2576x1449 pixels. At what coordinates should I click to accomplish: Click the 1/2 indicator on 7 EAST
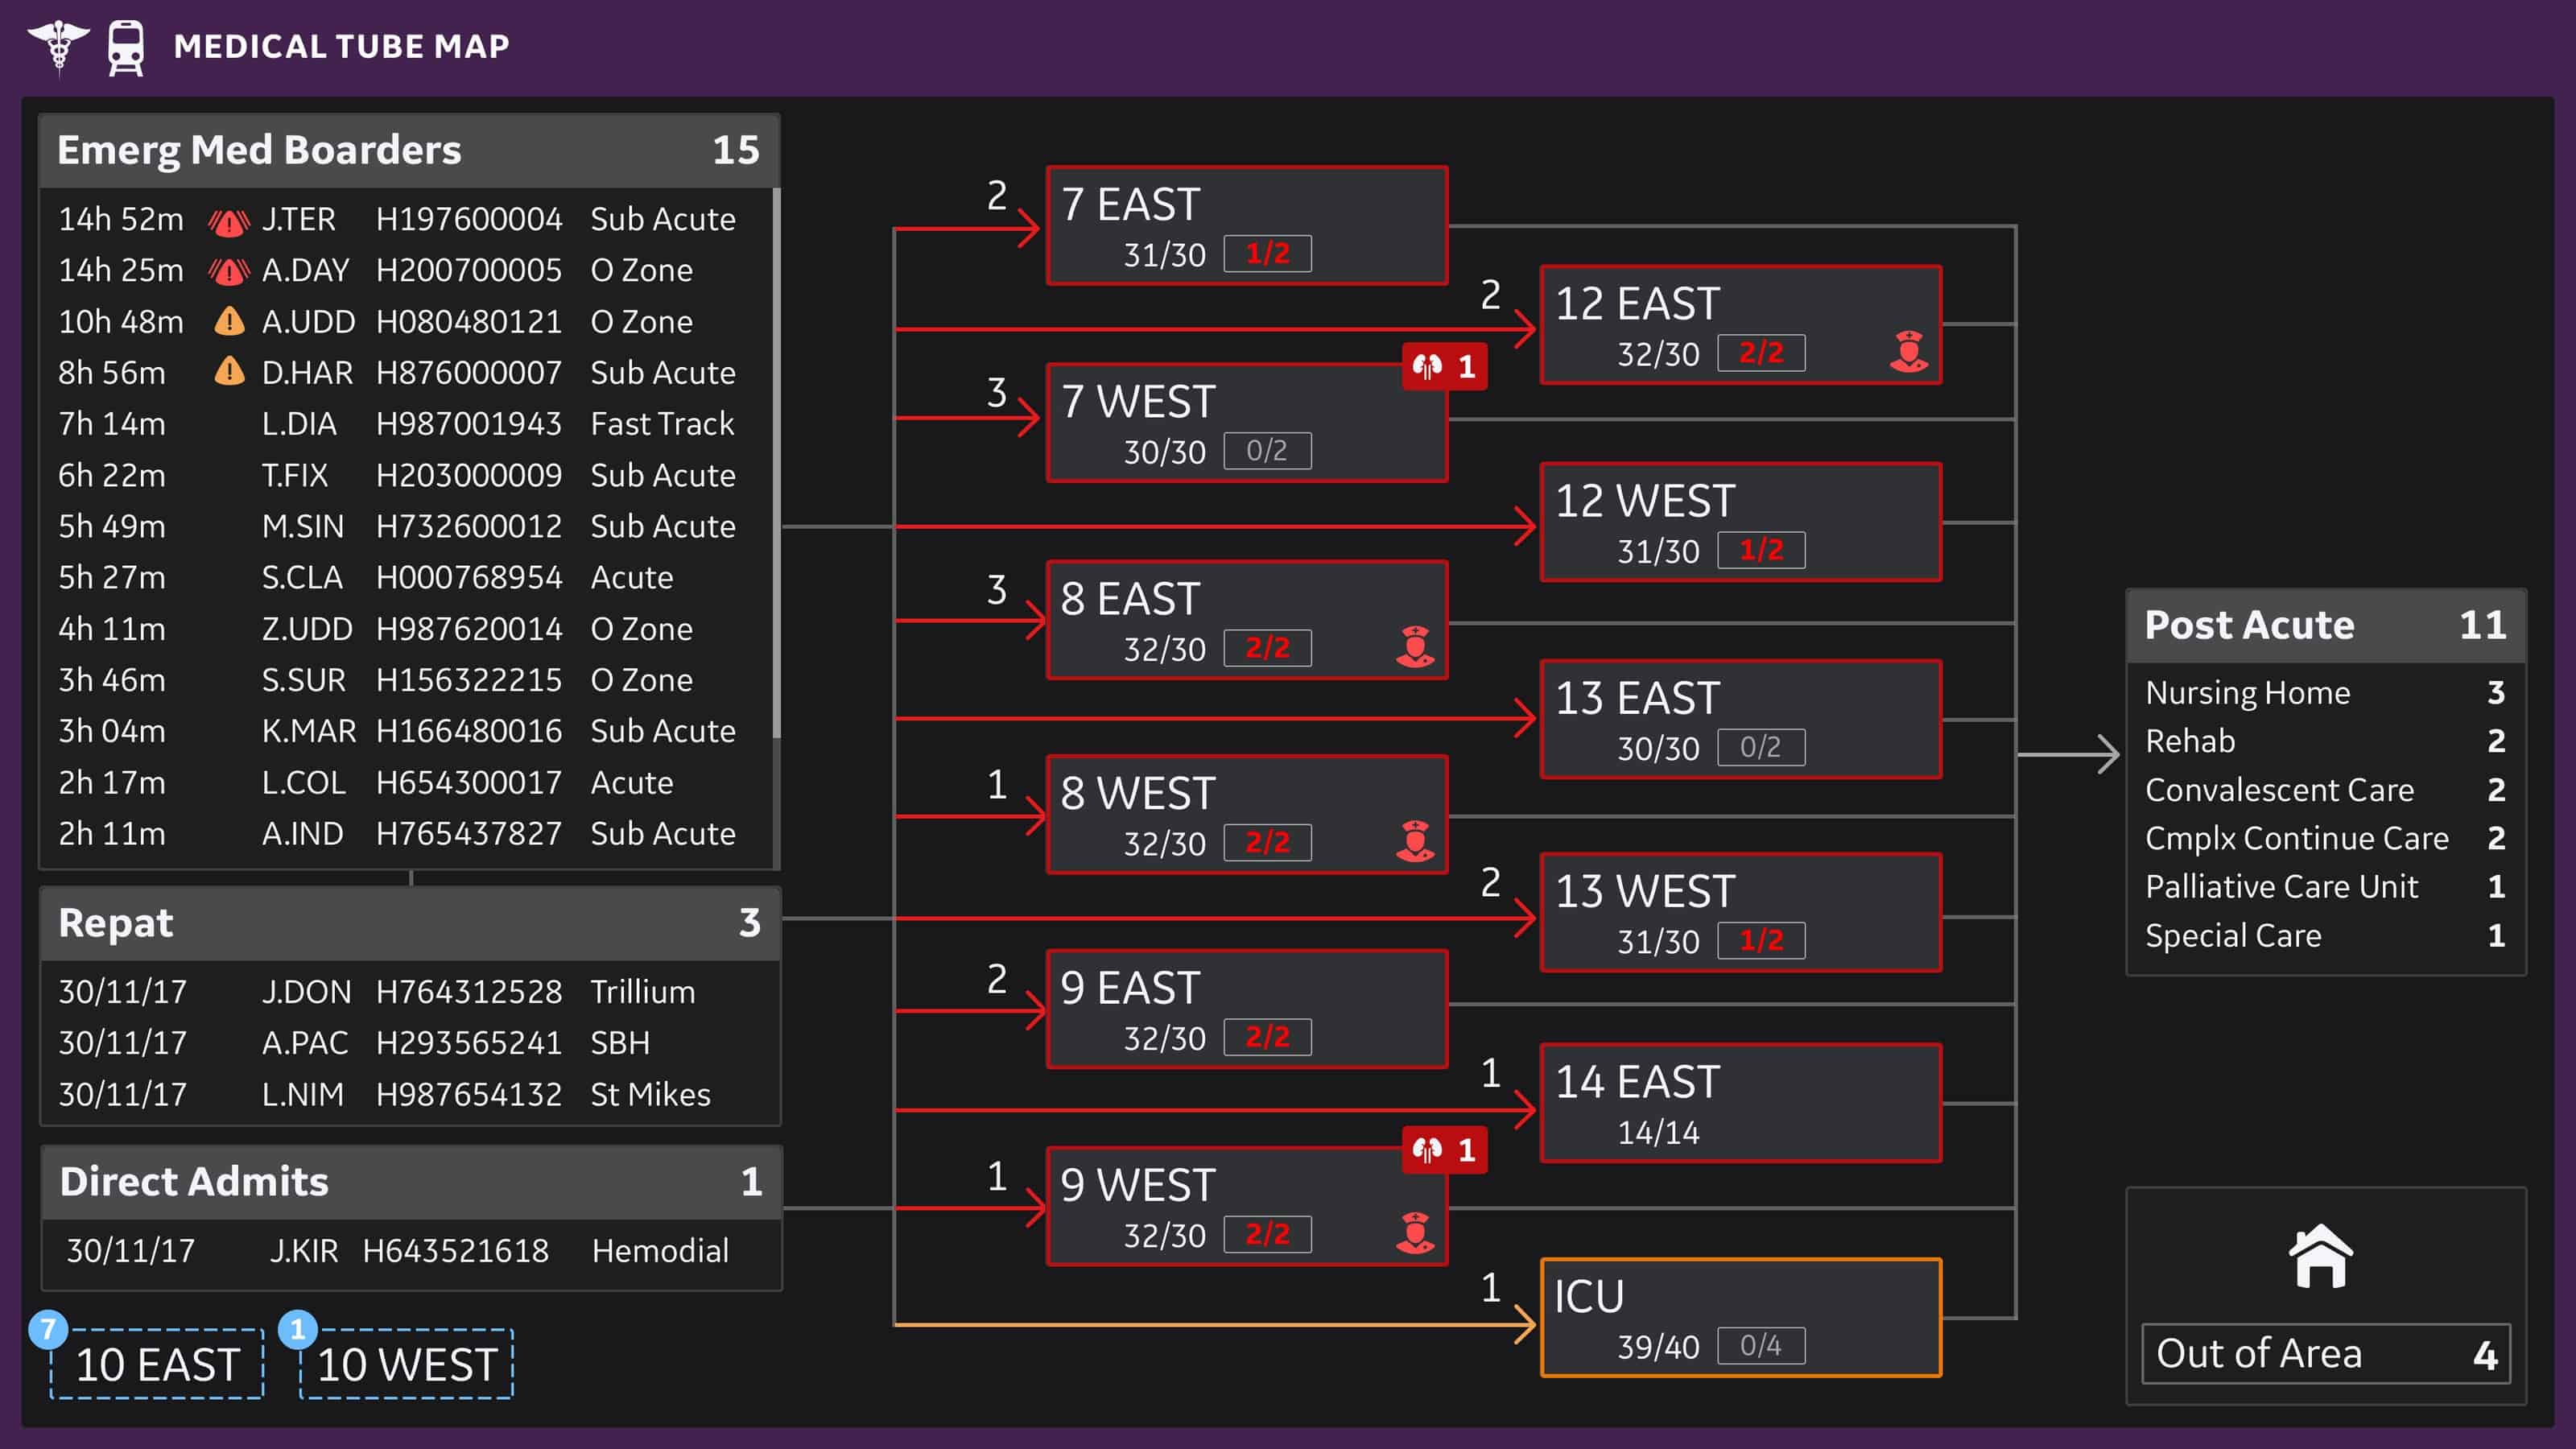pos(1267,254)
